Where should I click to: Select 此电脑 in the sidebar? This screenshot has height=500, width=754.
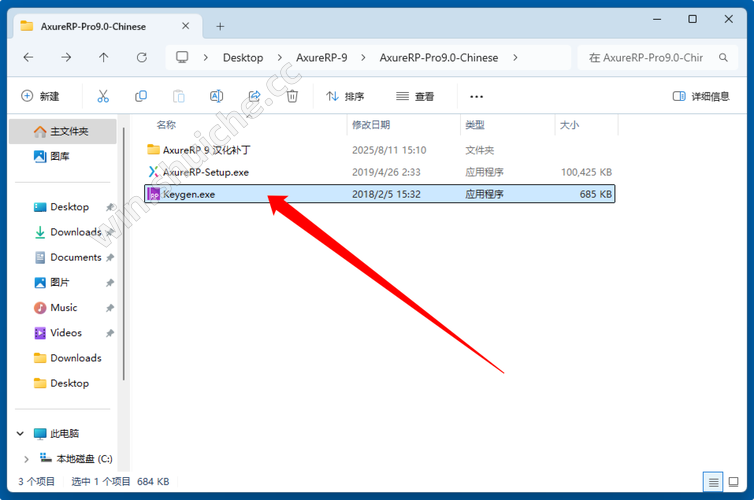coord(64,434)
